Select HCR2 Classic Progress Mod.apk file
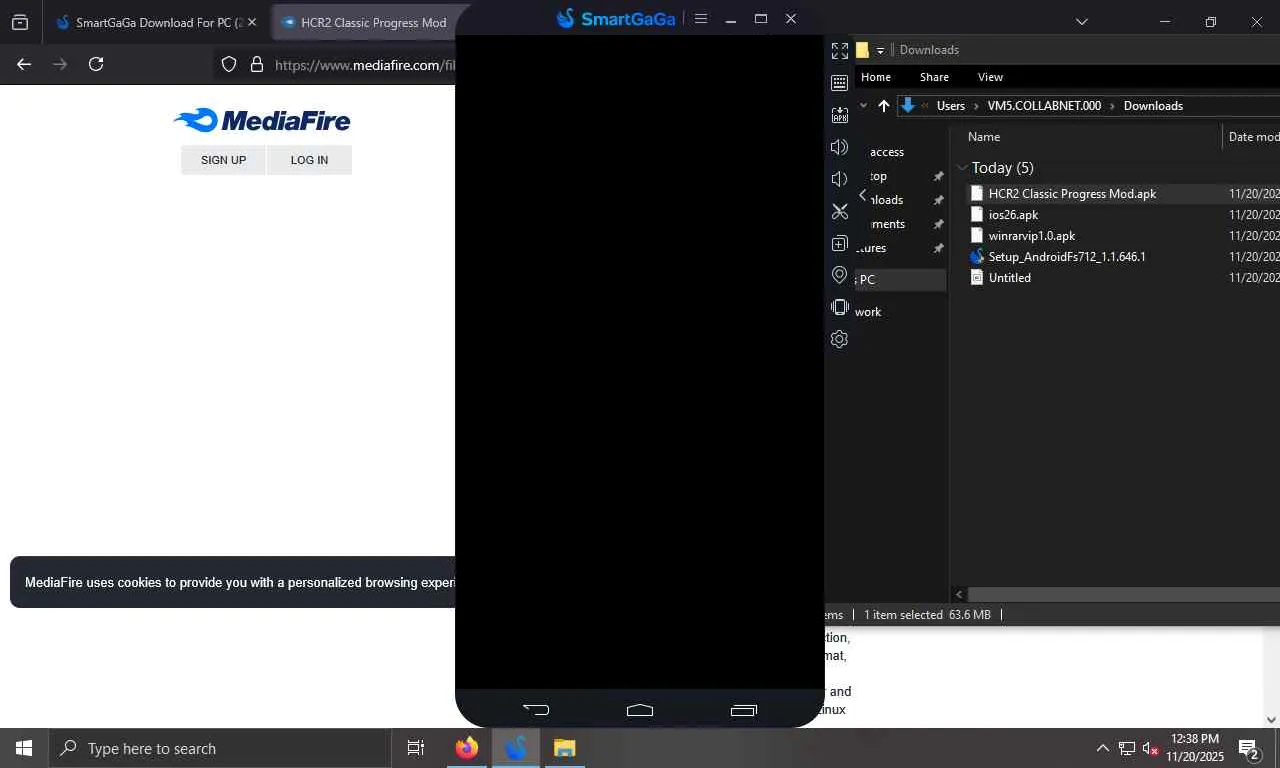This screenshot has width=1280, height=768. tap(1072, 194)
